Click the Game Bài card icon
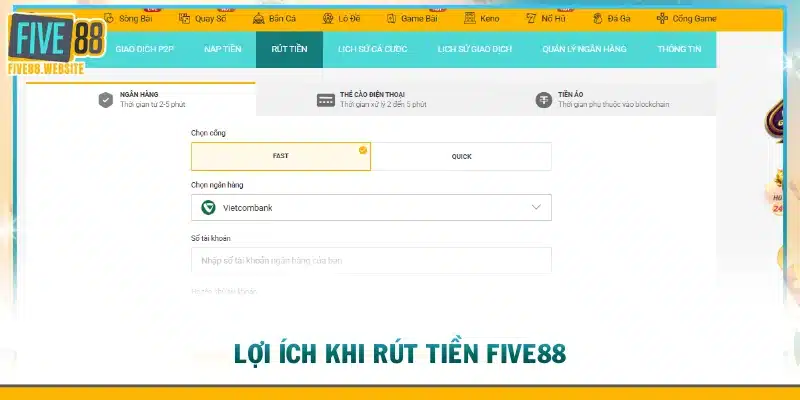This screenshot has height=400, width=800. pos(391,19)
